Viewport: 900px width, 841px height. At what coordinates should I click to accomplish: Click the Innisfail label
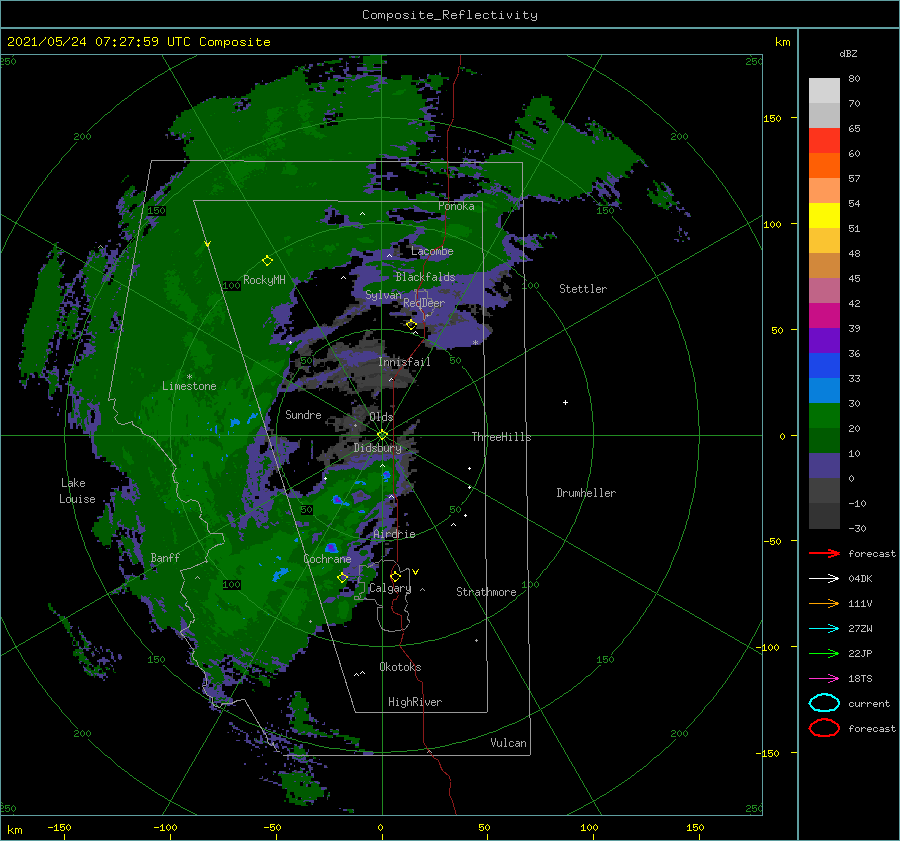(404, 362)
